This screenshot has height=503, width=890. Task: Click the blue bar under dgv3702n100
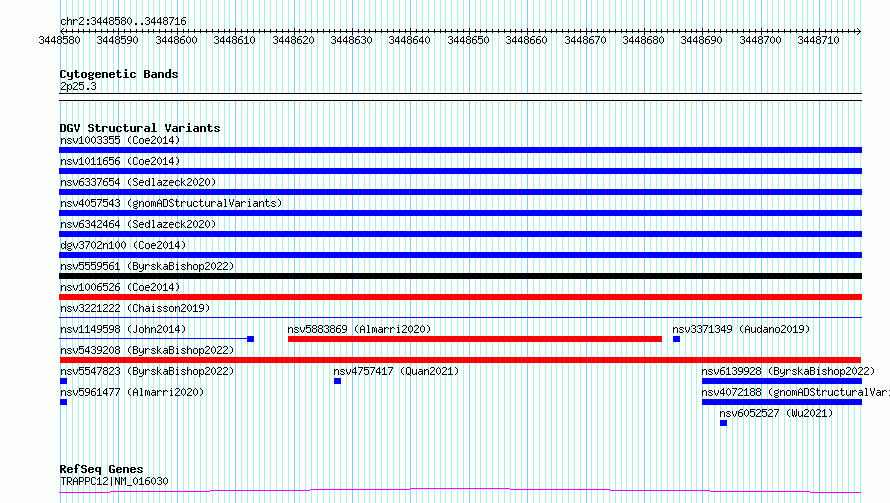[460, 255]
